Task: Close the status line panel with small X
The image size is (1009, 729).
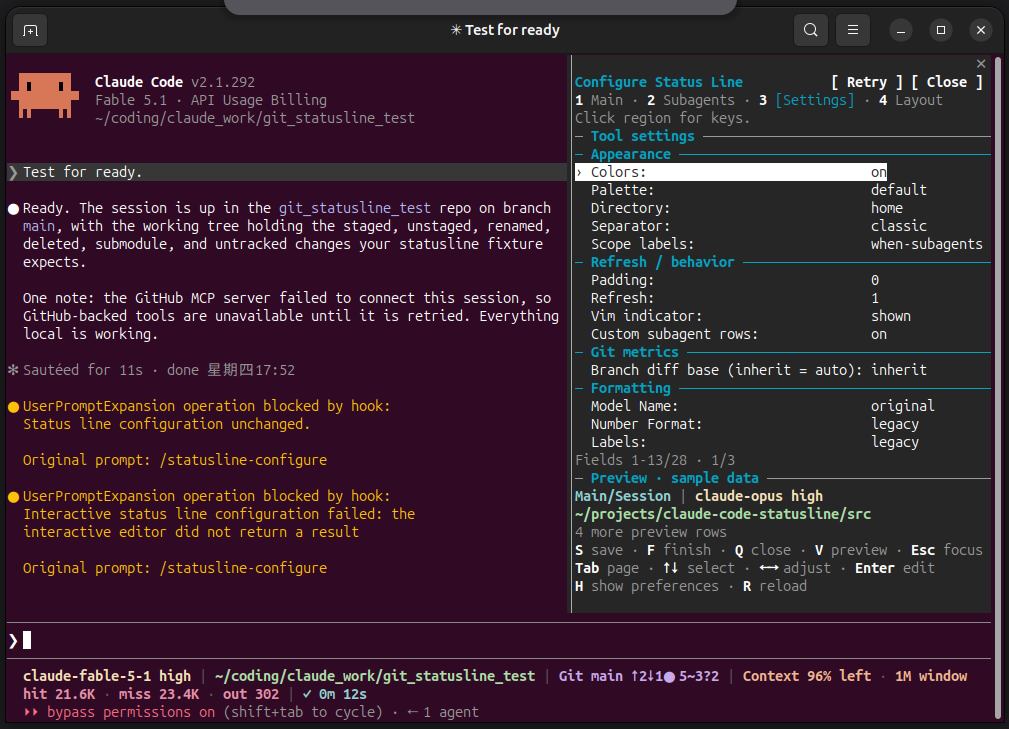Action: [x=981, y=64]
